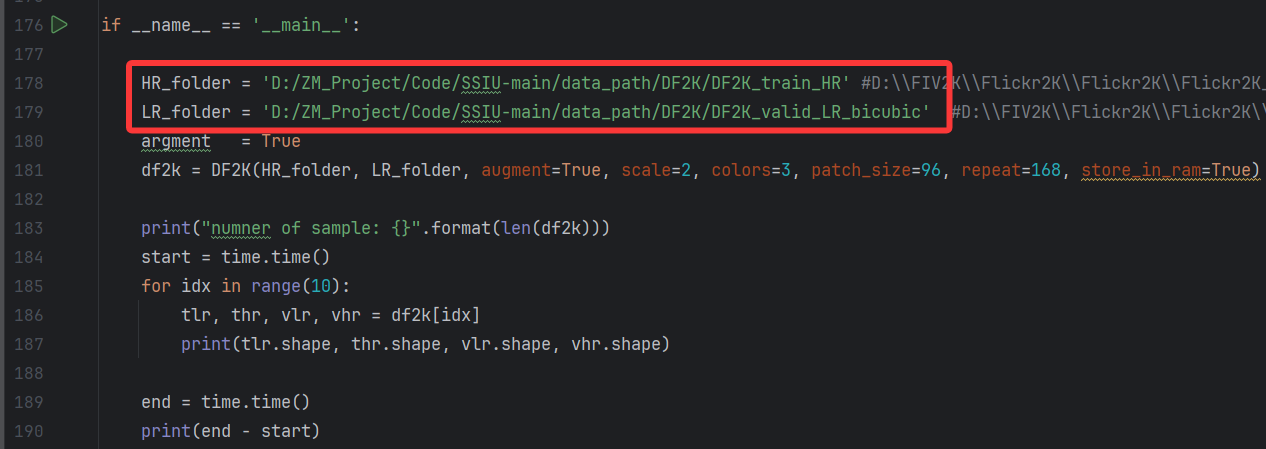Image resolution: width=1266 pixels, height=449 pixels.
Task: Click the 'repeat=168' argument
Action: pos(1011,170)
